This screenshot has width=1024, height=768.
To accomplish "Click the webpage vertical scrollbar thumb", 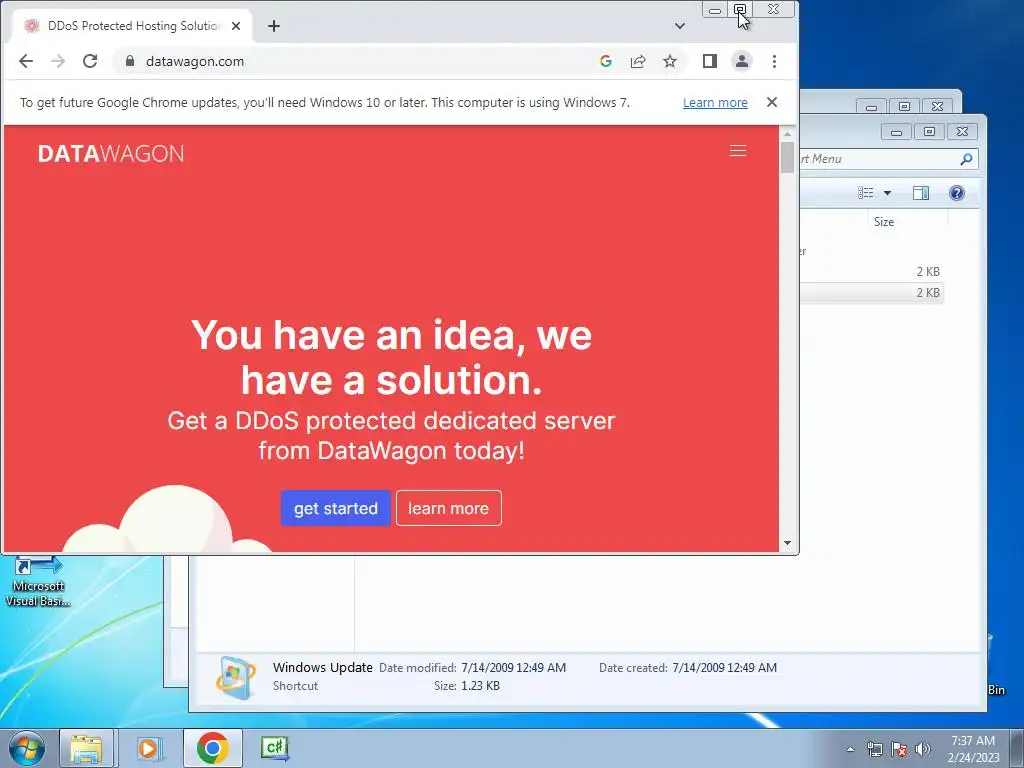I will coord(787,157).
